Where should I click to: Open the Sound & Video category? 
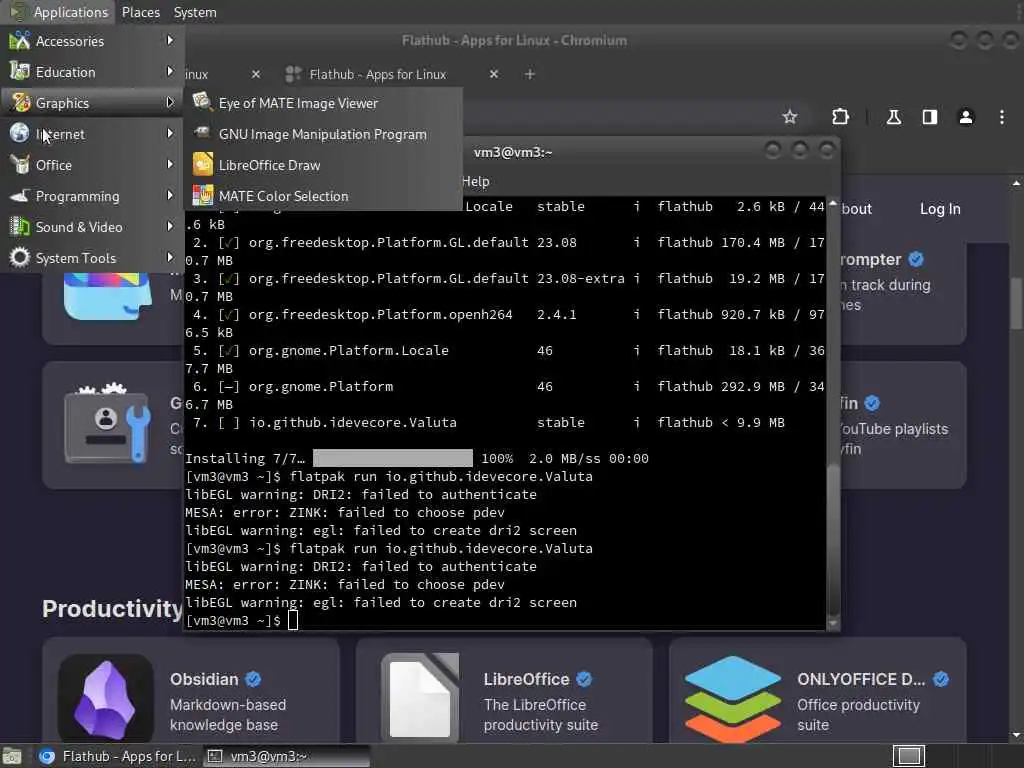click(92, 227)
